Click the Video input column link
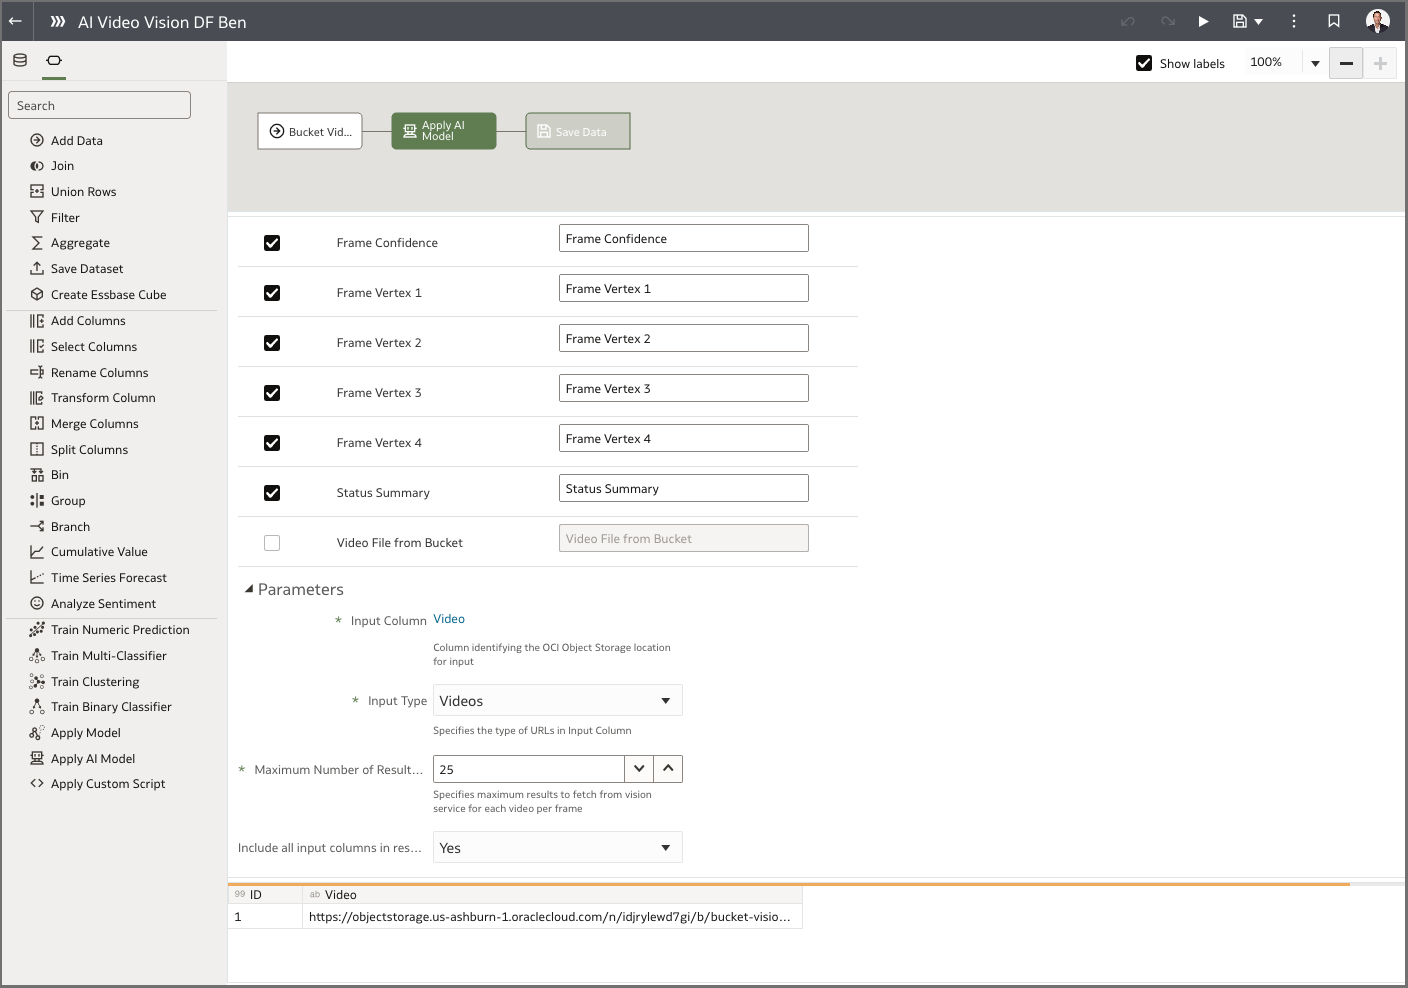The height and width of the screenshot is (988, 1408). [x=449, y=618]
